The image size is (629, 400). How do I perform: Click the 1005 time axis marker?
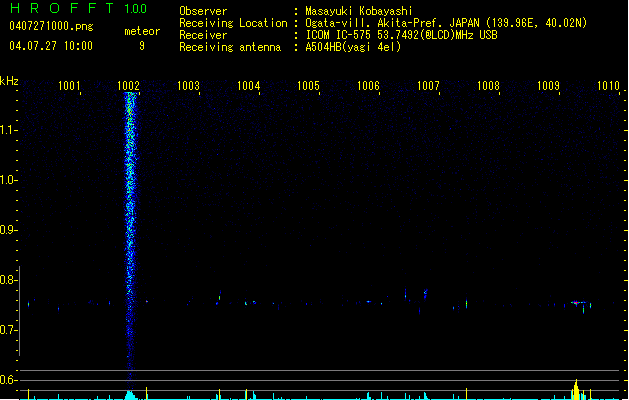308,86
